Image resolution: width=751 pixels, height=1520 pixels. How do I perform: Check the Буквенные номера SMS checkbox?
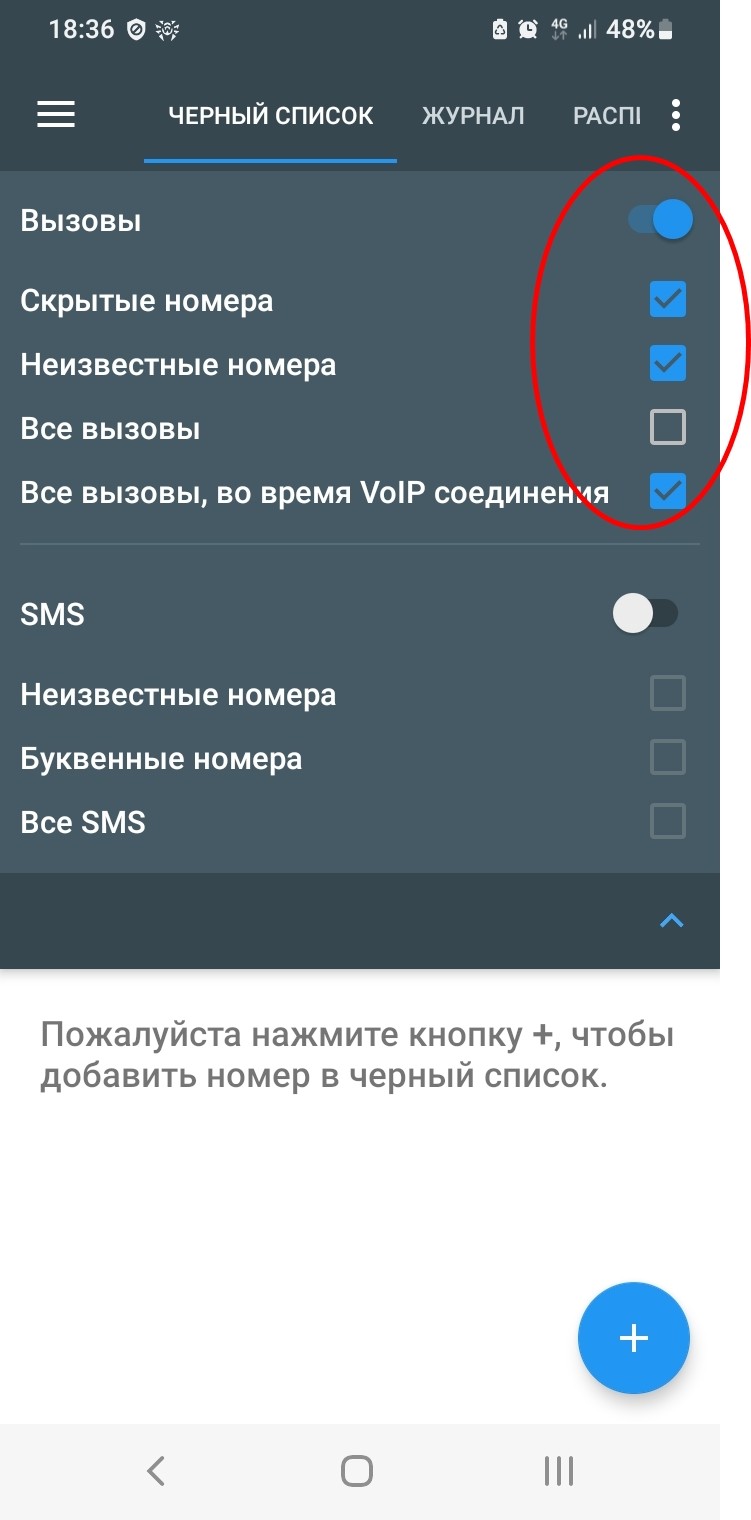[668, 758]
